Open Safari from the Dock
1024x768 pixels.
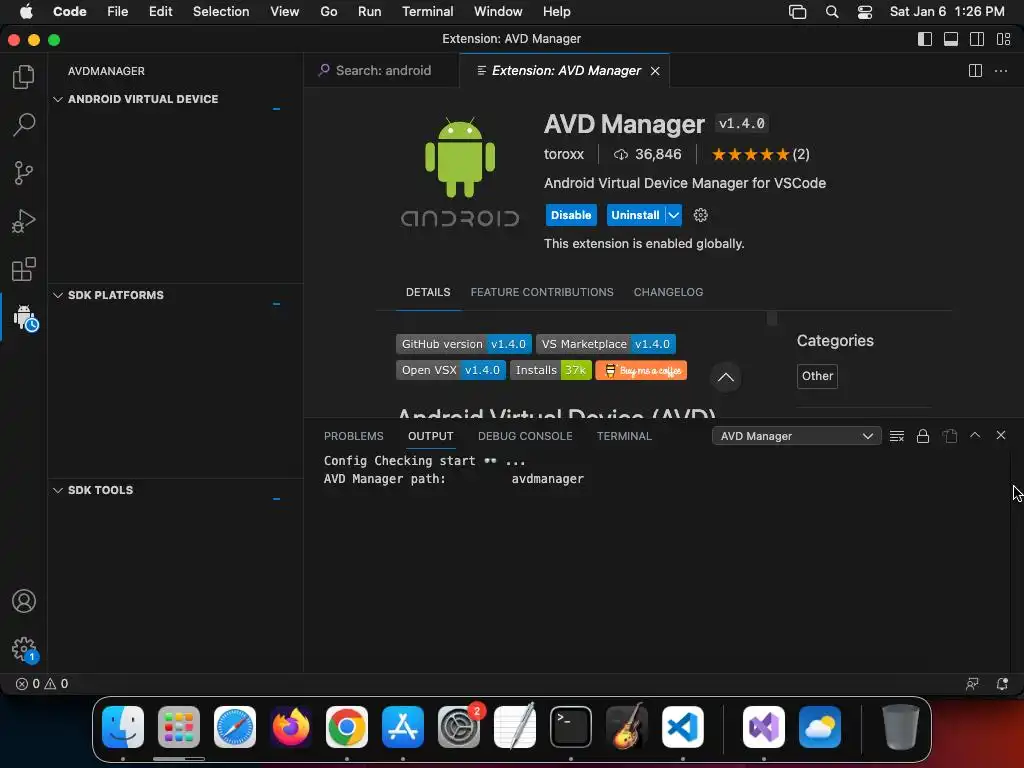(234, 727)
